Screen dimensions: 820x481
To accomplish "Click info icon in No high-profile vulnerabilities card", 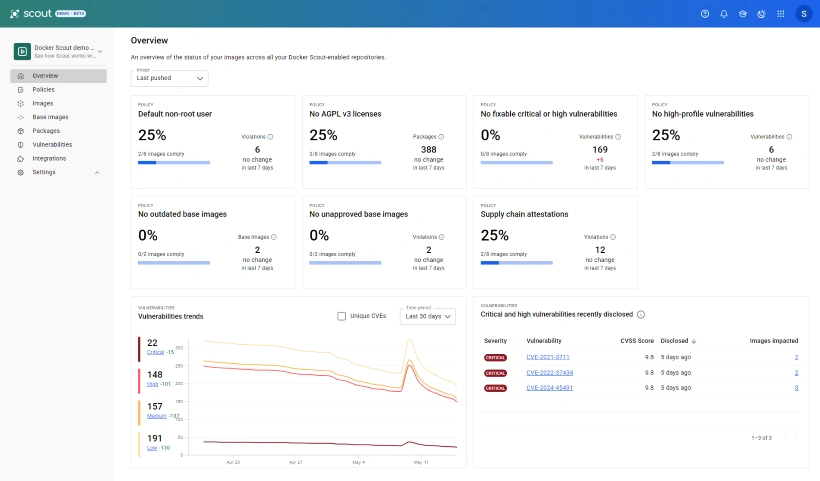I will point(789,137).
